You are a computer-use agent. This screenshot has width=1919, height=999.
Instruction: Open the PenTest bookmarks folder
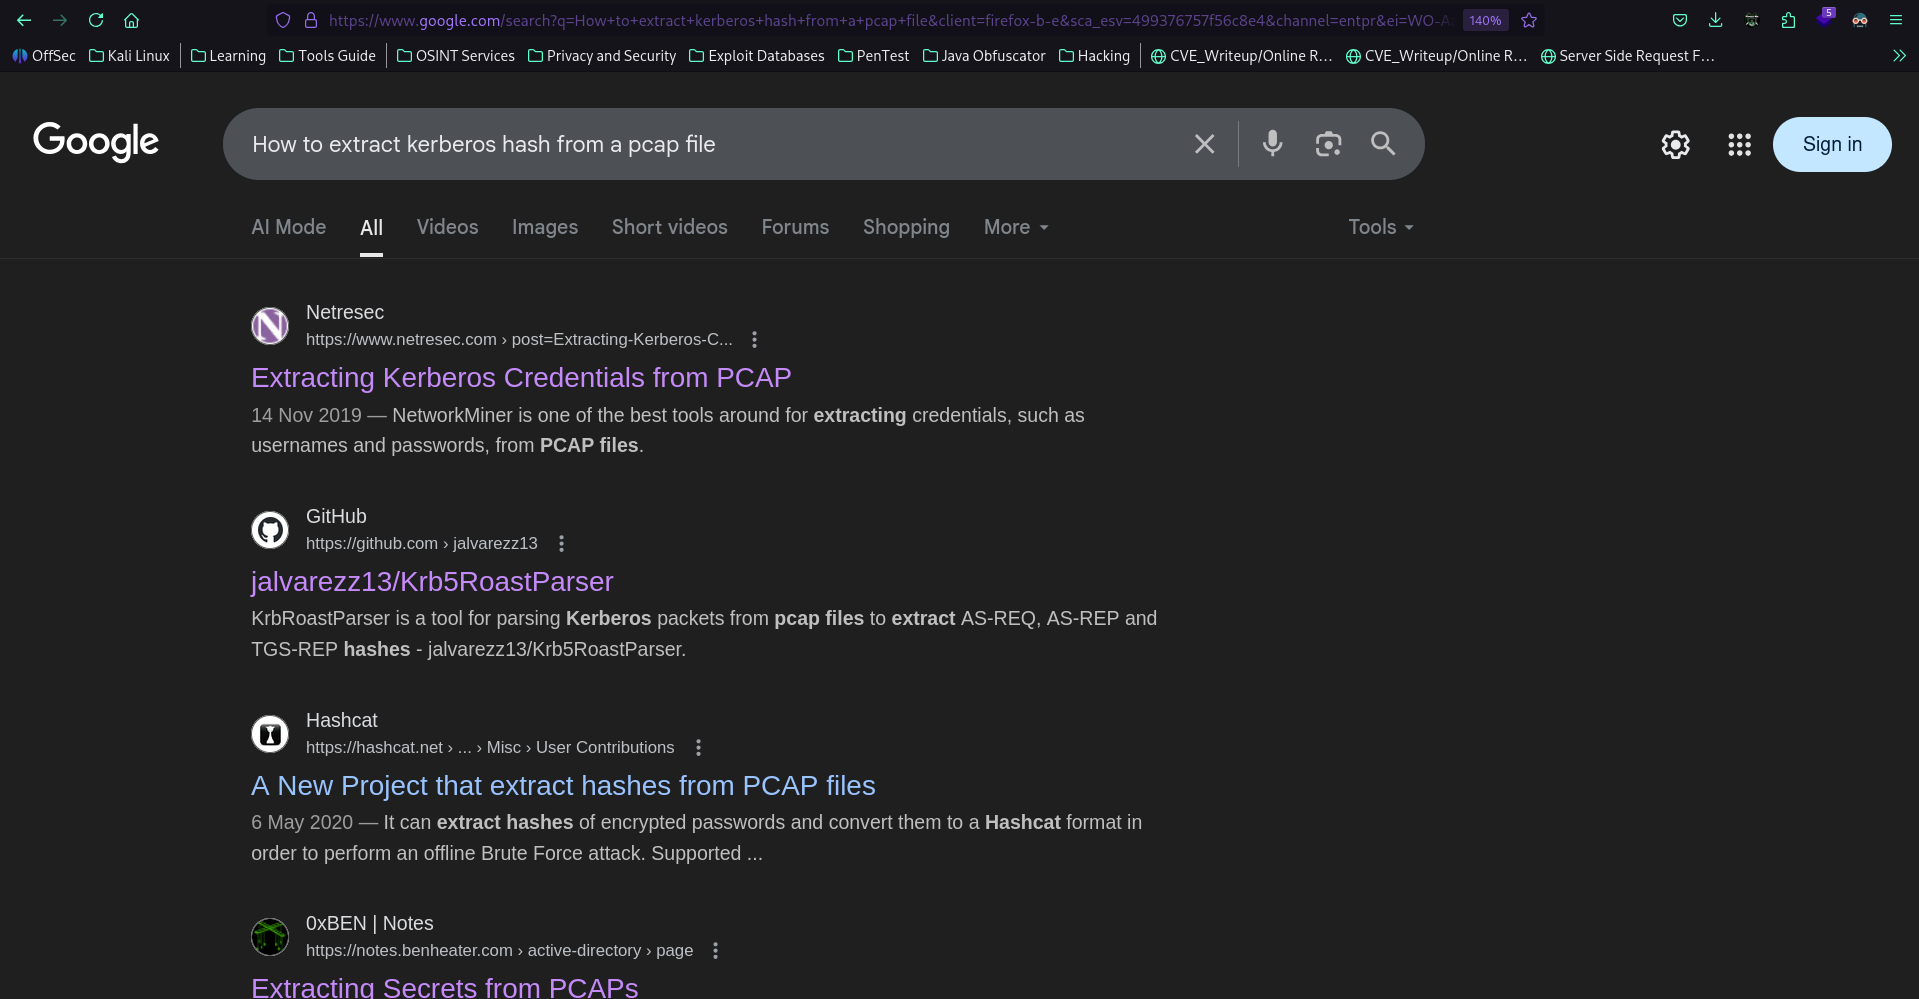tap(874, 56)
